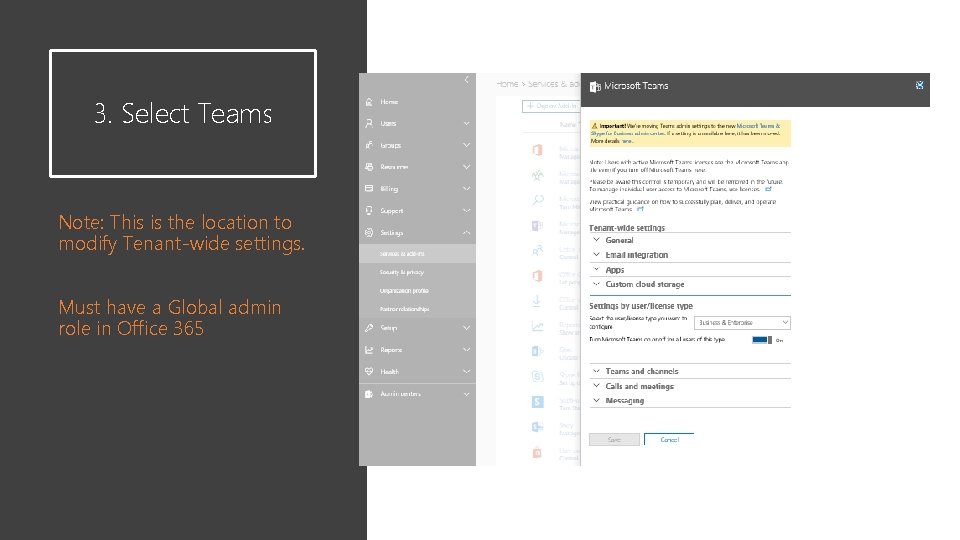This screenshot has height=540, width=960.
Task: Expand the Reports chevron in sidebar
Action: pyautogui.click(x=467, y=350)
